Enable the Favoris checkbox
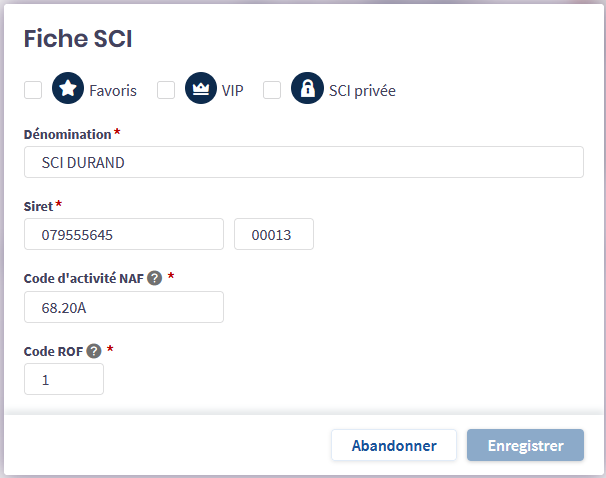Image resolution: width=606 pixels, height=478 pixels. tap(33, 90)
